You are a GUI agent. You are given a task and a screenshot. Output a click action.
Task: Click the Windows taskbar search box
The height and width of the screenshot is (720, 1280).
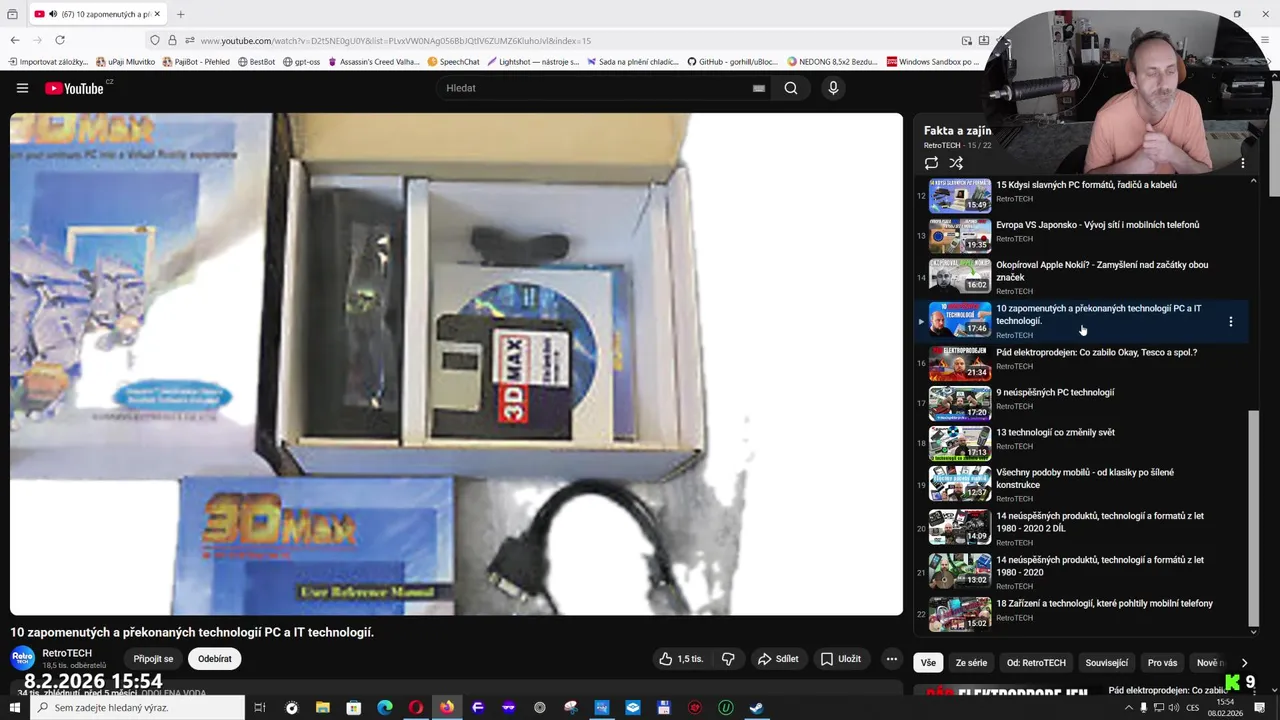pos(138,708)
